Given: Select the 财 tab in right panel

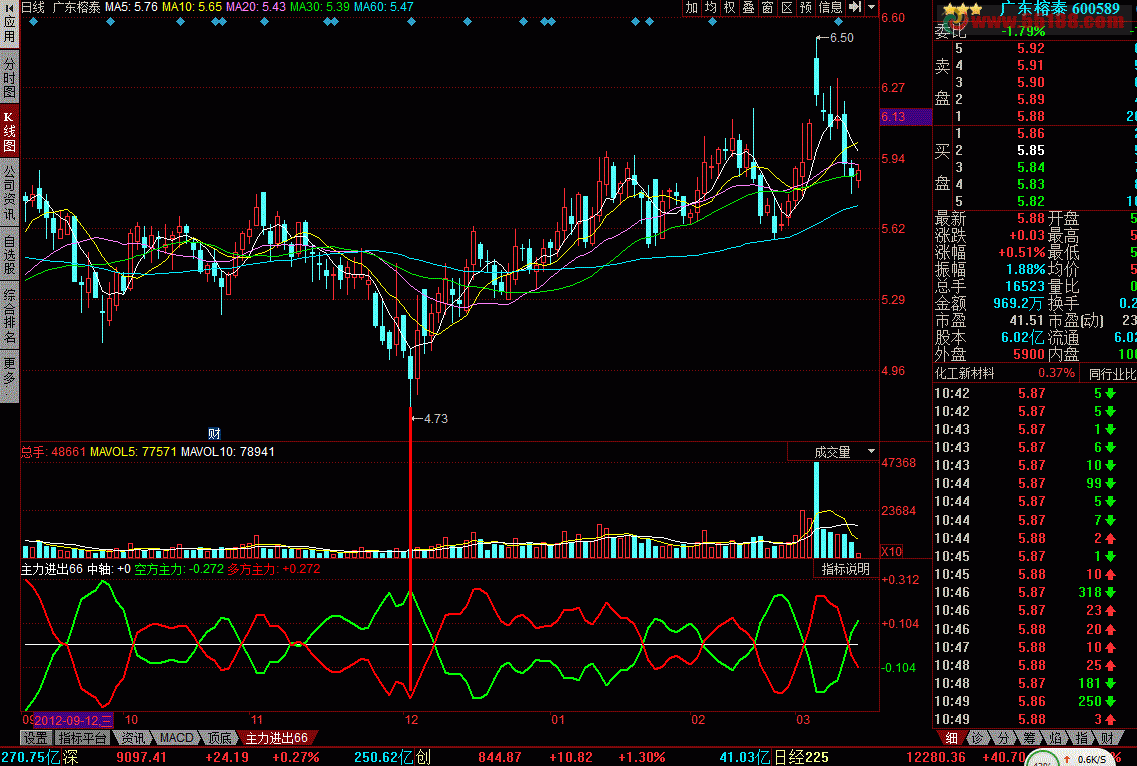Looking at the screenshot, I should pyautogui.click(x=1107, y=738).
